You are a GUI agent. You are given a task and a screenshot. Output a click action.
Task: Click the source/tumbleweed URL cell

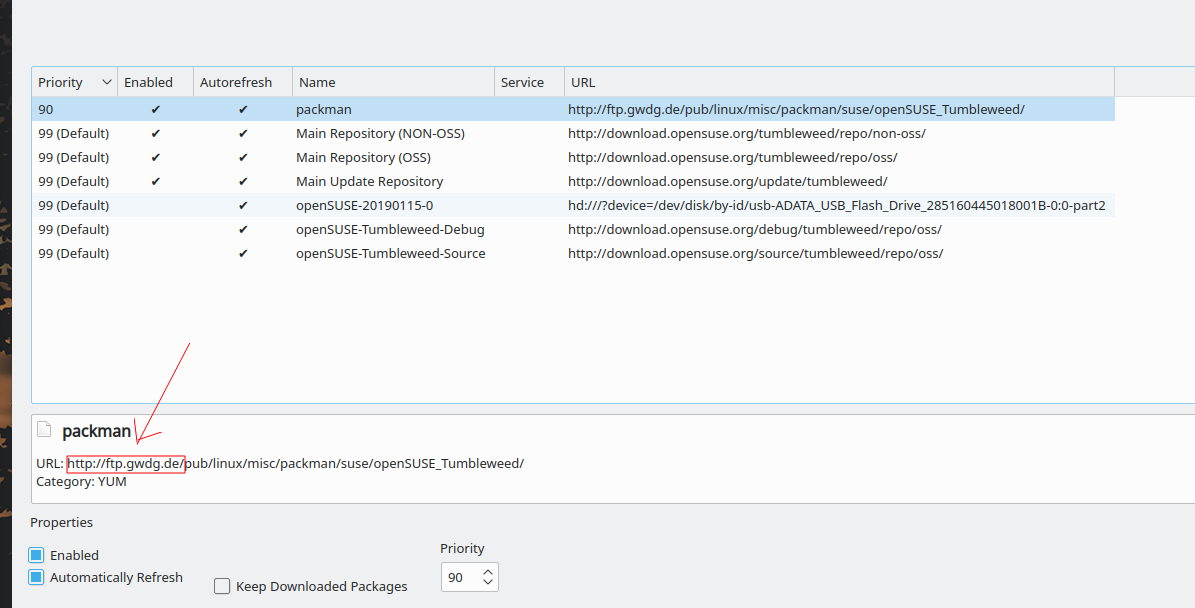(x=755, y=253)
